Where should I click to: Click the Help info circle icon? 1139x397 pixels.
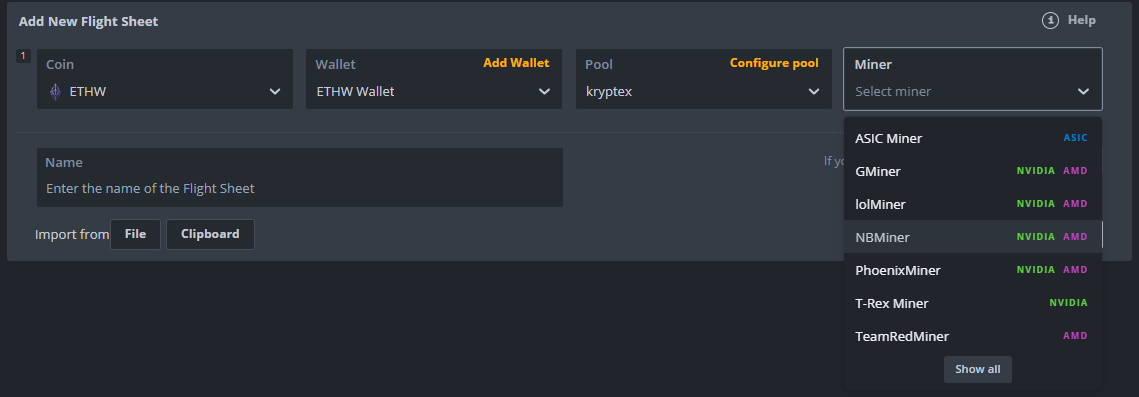tap(1050, 20)
